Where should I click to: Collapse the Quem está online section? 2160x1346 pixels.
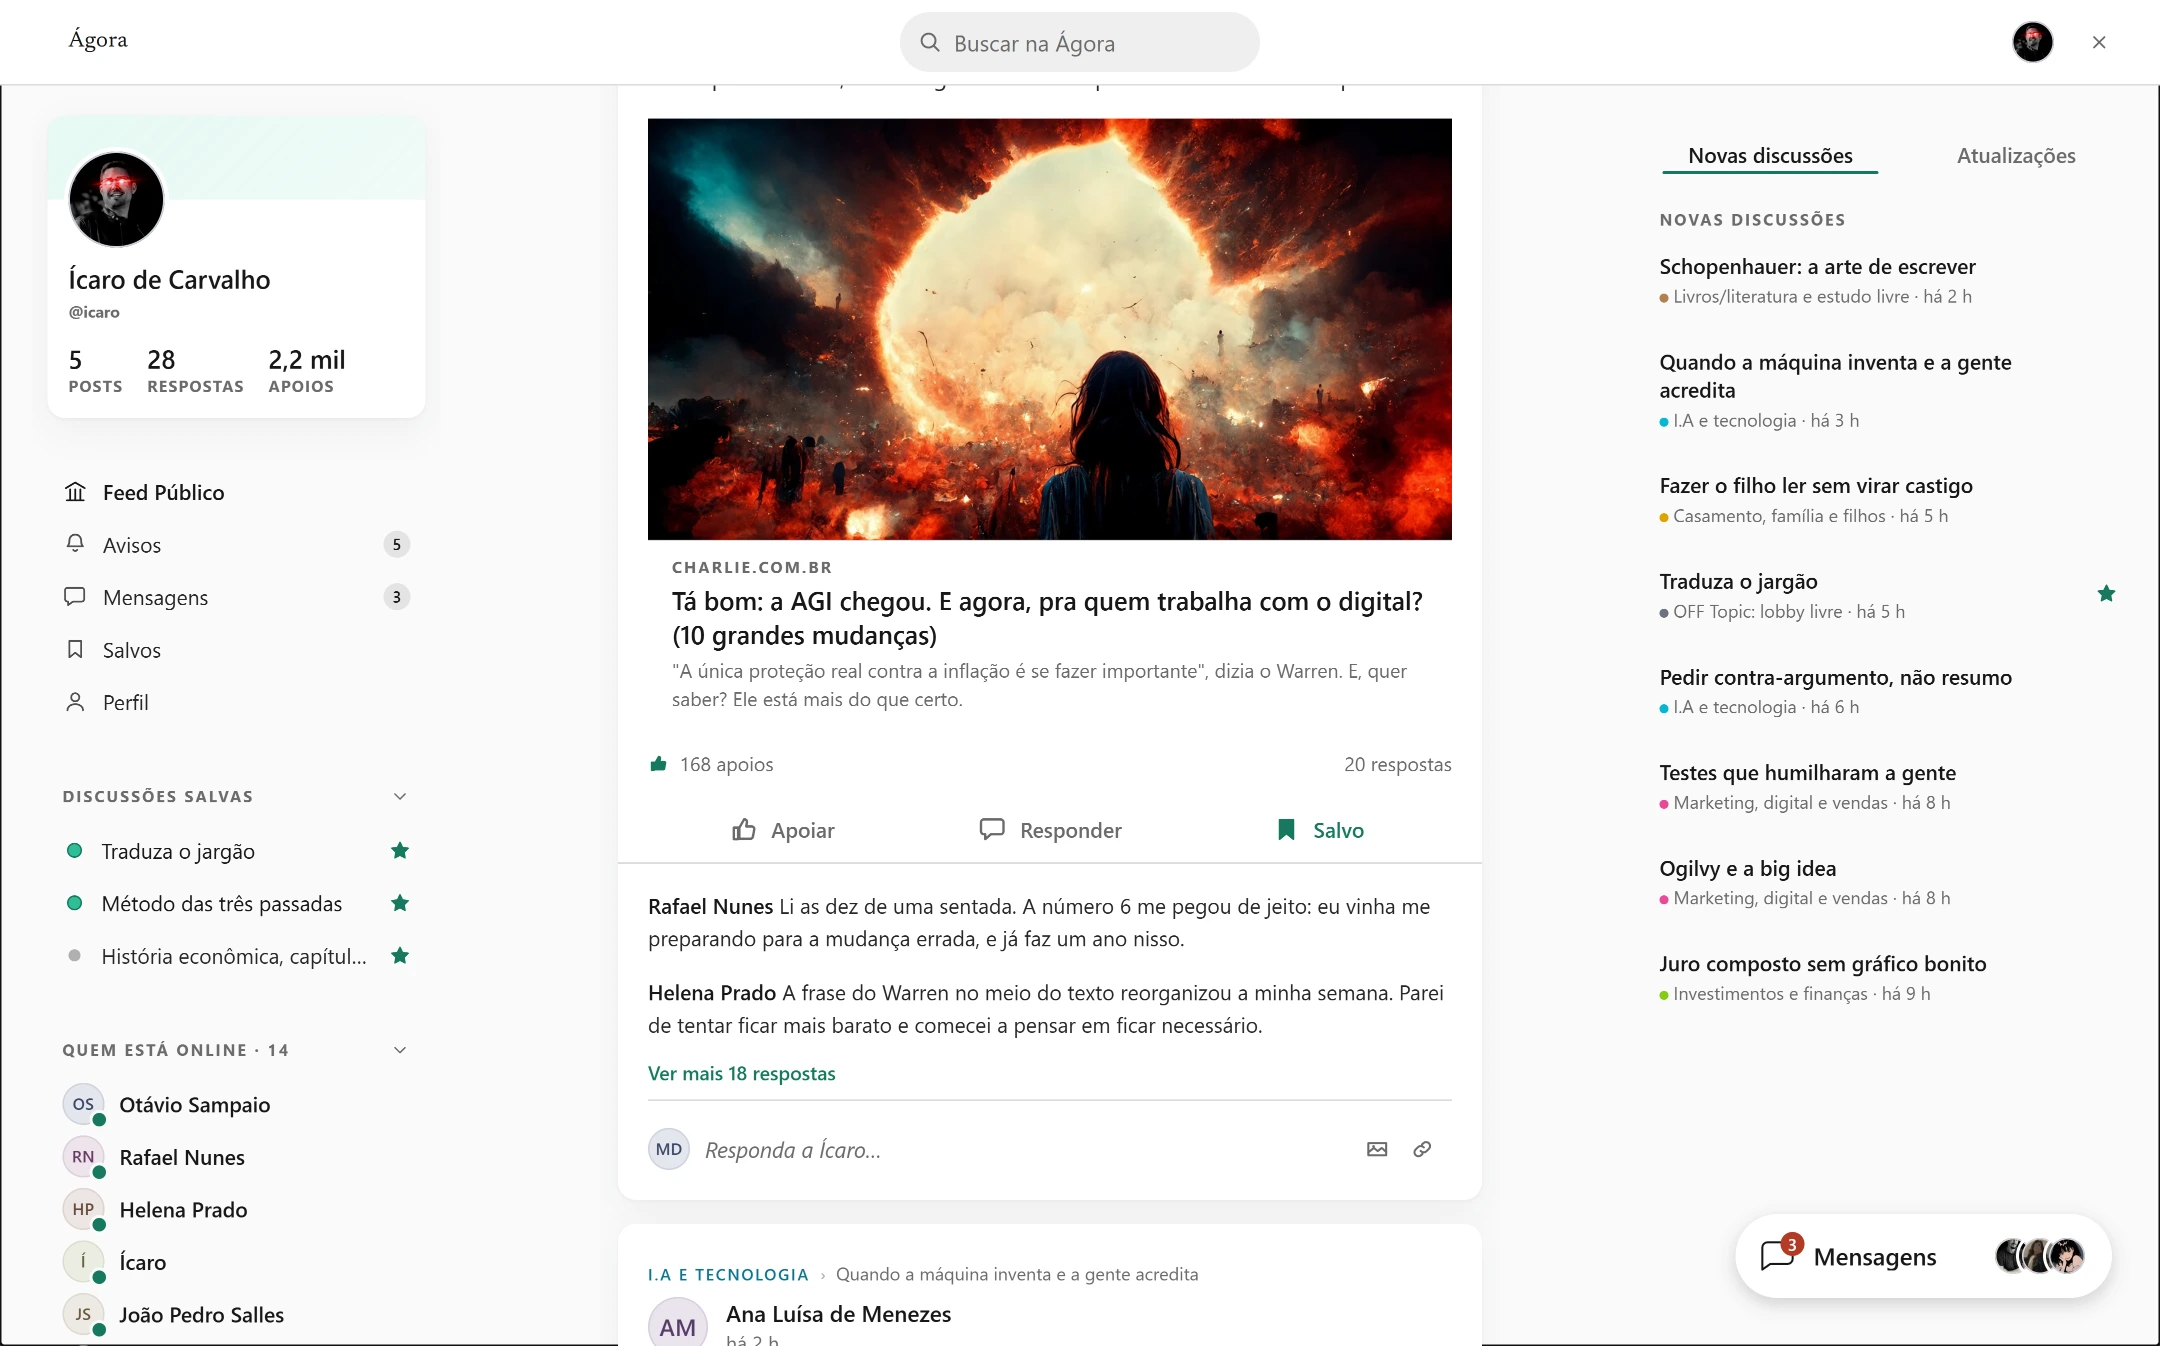coord(400,1050)
